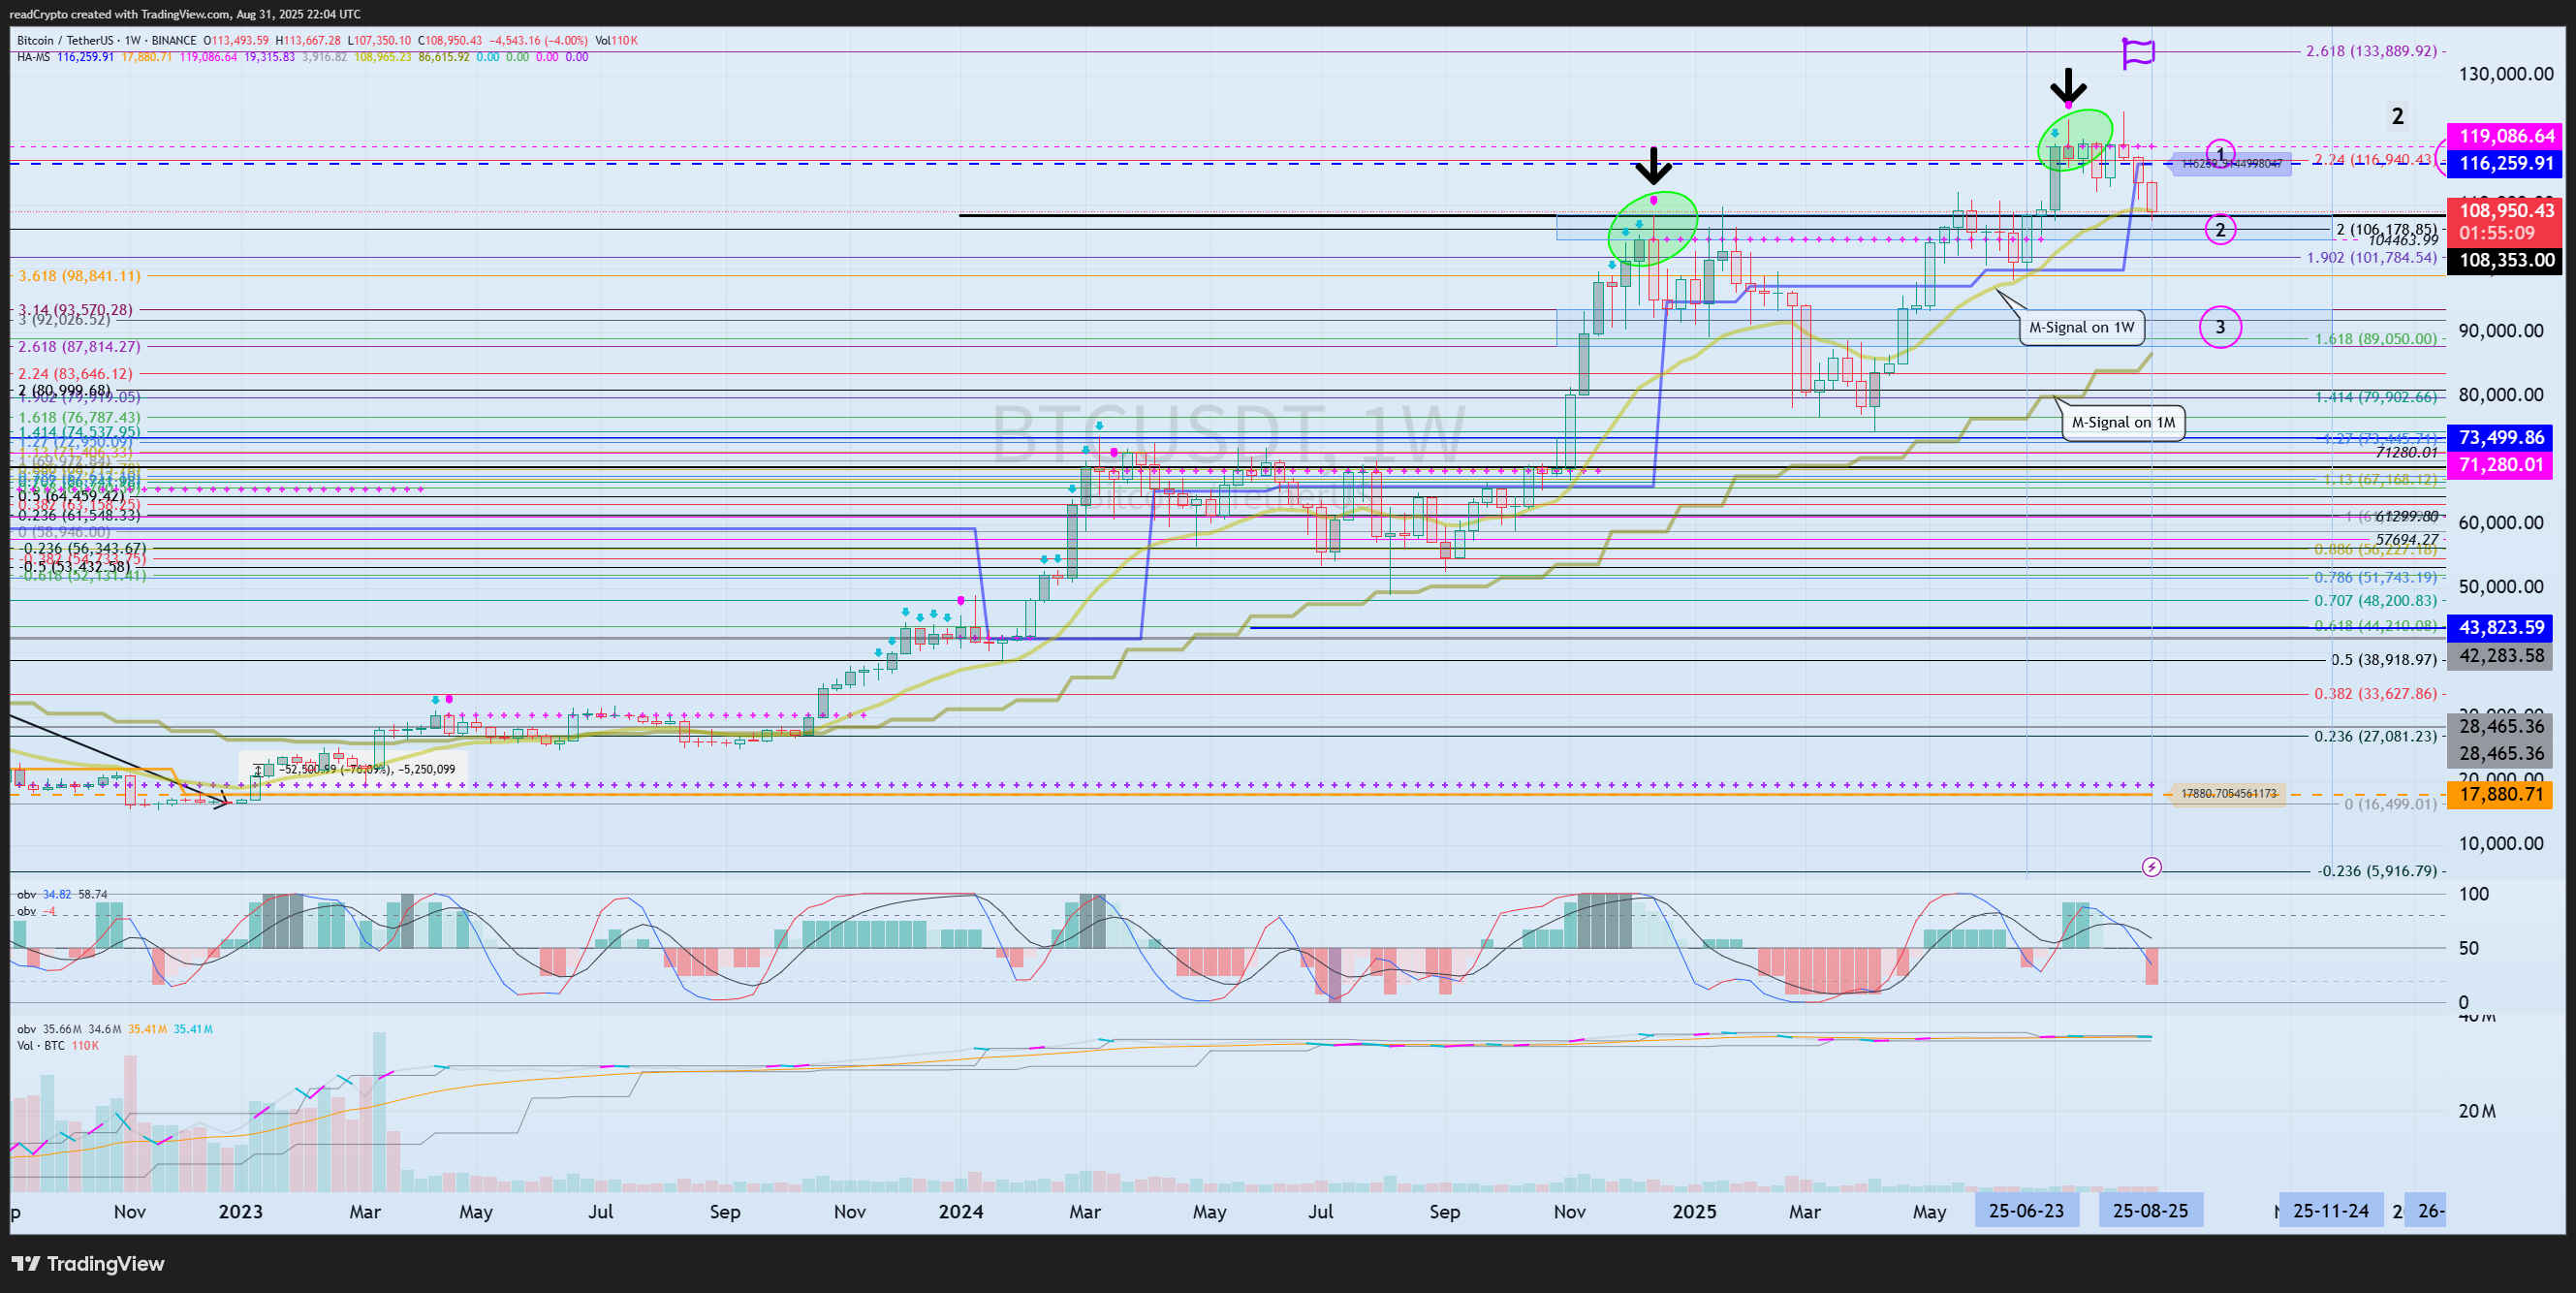Image resolution: width=2576 pixels, height=1293 pixels.
Task: Click the readCrypto created with TradingView header
Action: pos(184,14)
